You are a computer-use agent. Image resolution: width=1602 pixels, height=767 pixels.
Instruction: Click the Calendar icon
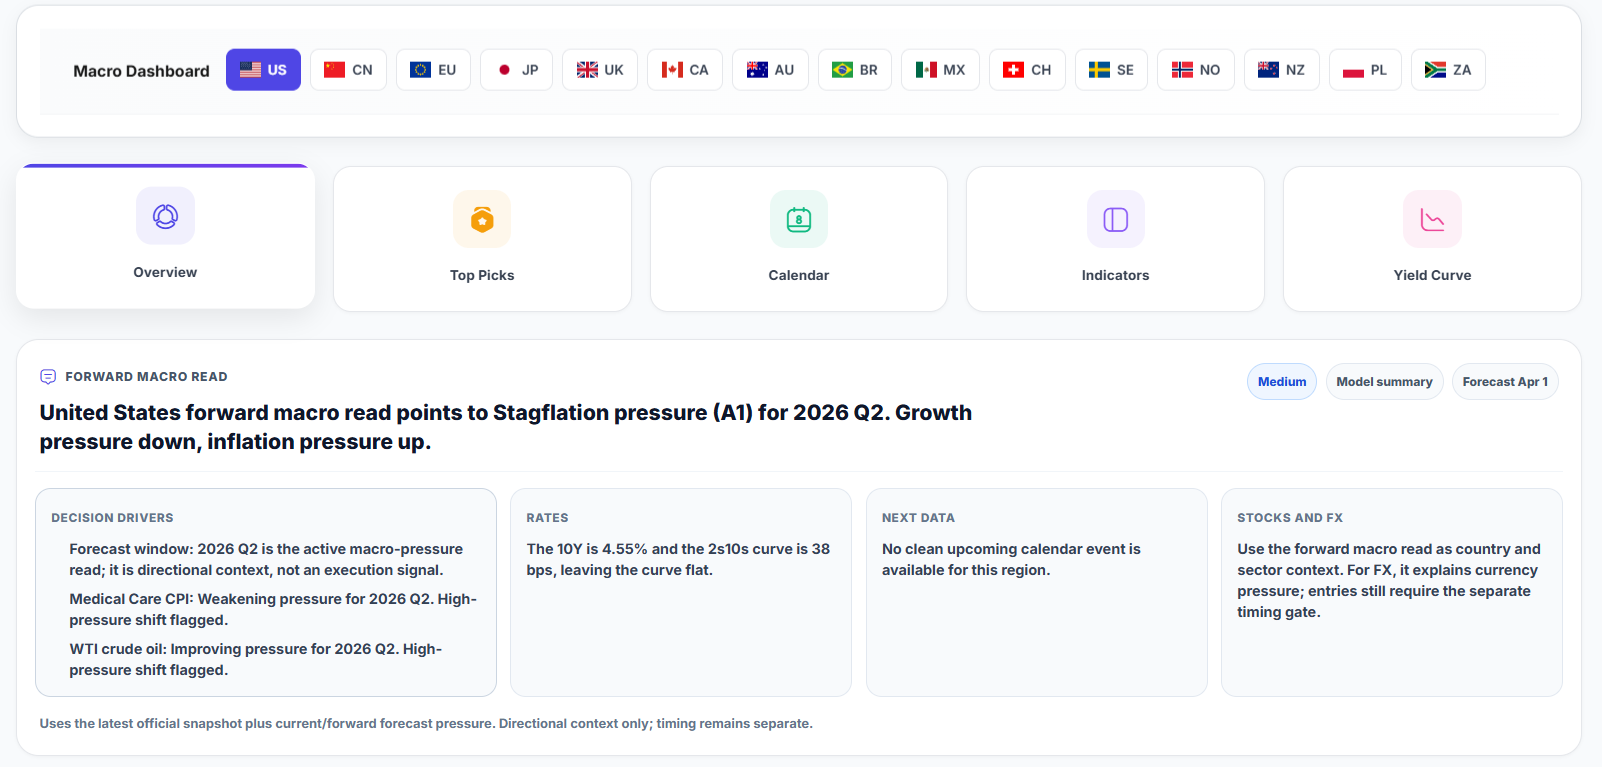tap(799, 219)
